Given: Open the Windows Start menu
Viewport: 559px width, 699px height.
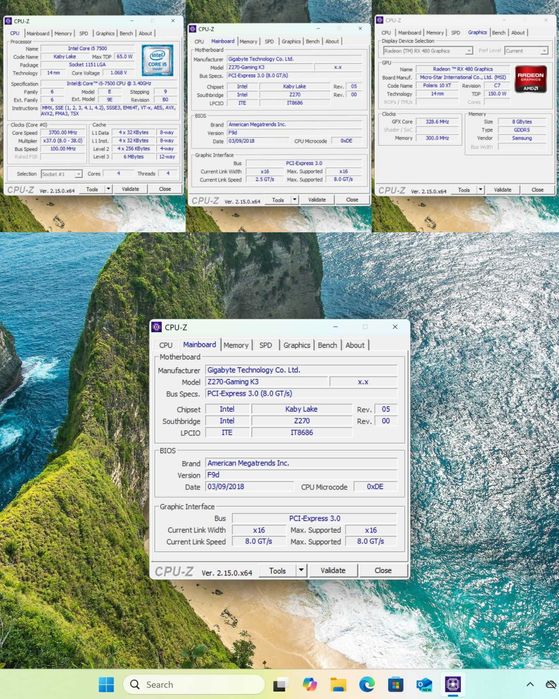Looking at the screenshot, I should pos(106,684).
